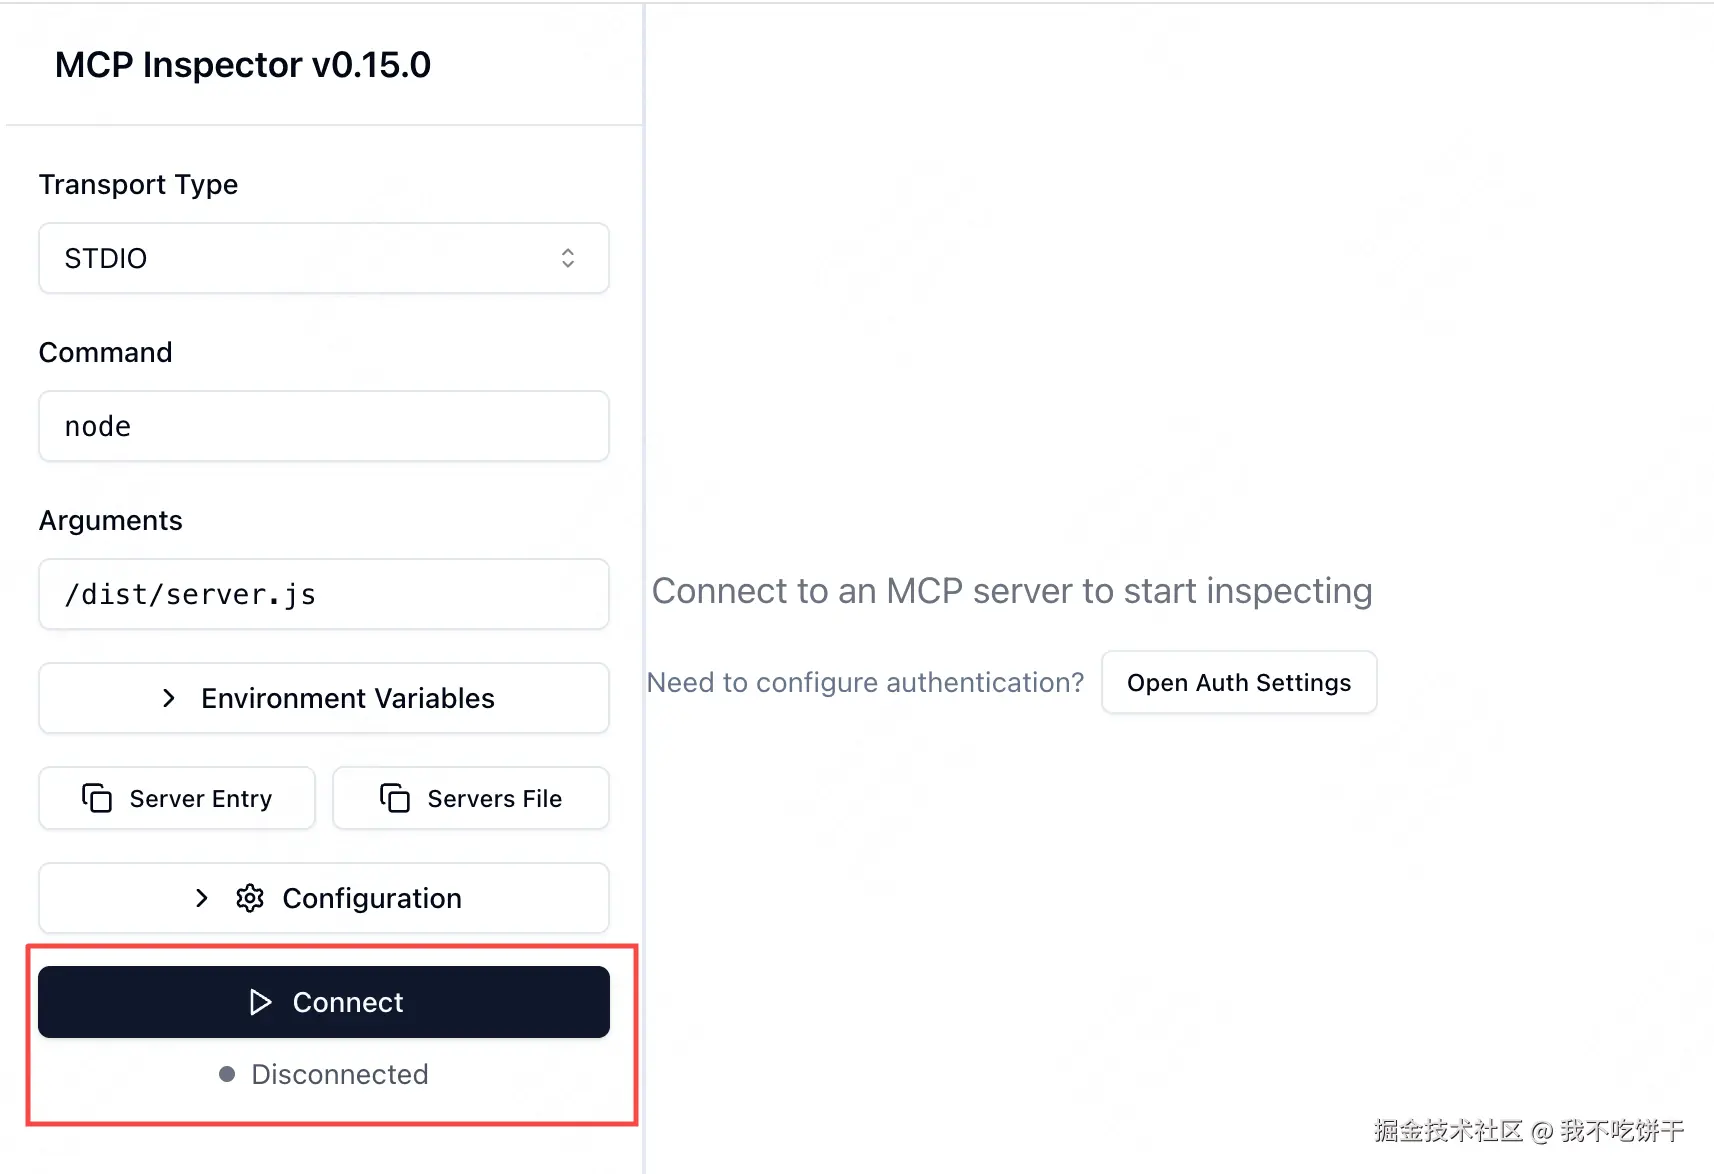Viewport: 1714px width, 1174px height.
Task: Click the MCP Inspector v0.15.0 title
Action: 243,65
